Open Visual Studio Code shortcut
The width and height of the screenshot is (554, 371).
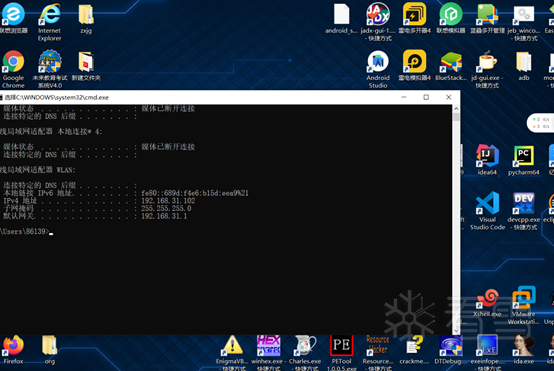(487, 211)
